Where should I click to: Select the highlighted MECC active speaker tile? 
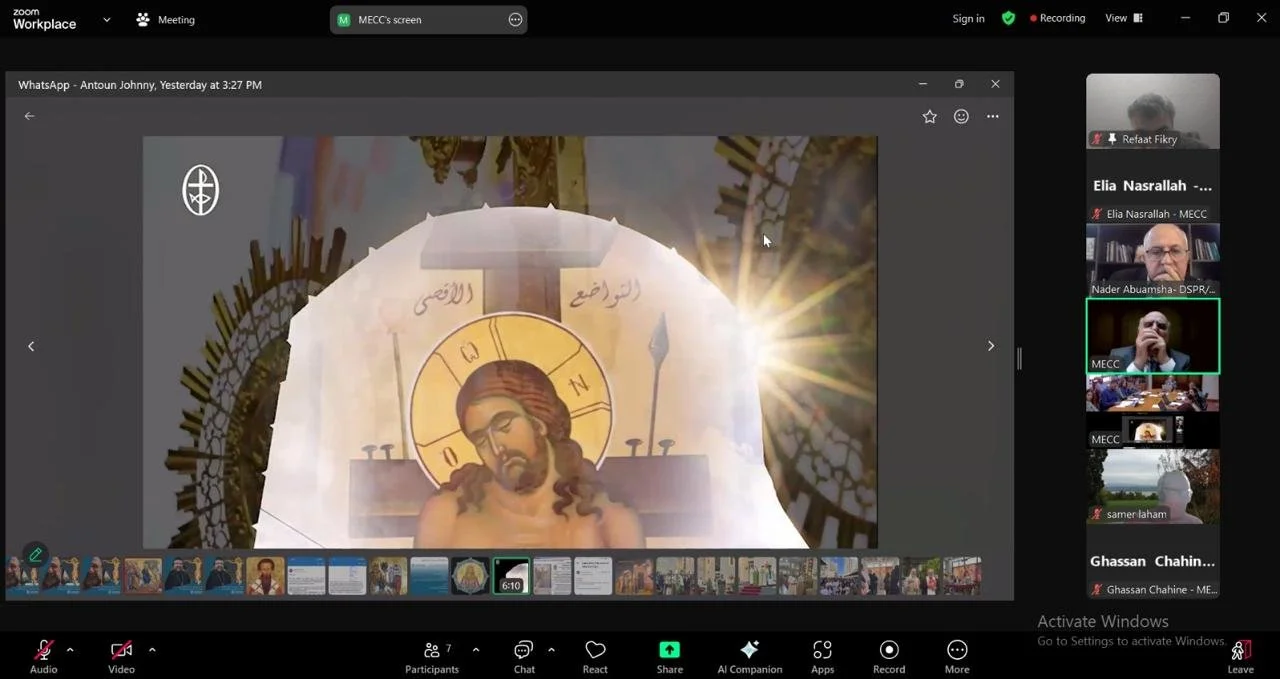tap(1153, 336)
